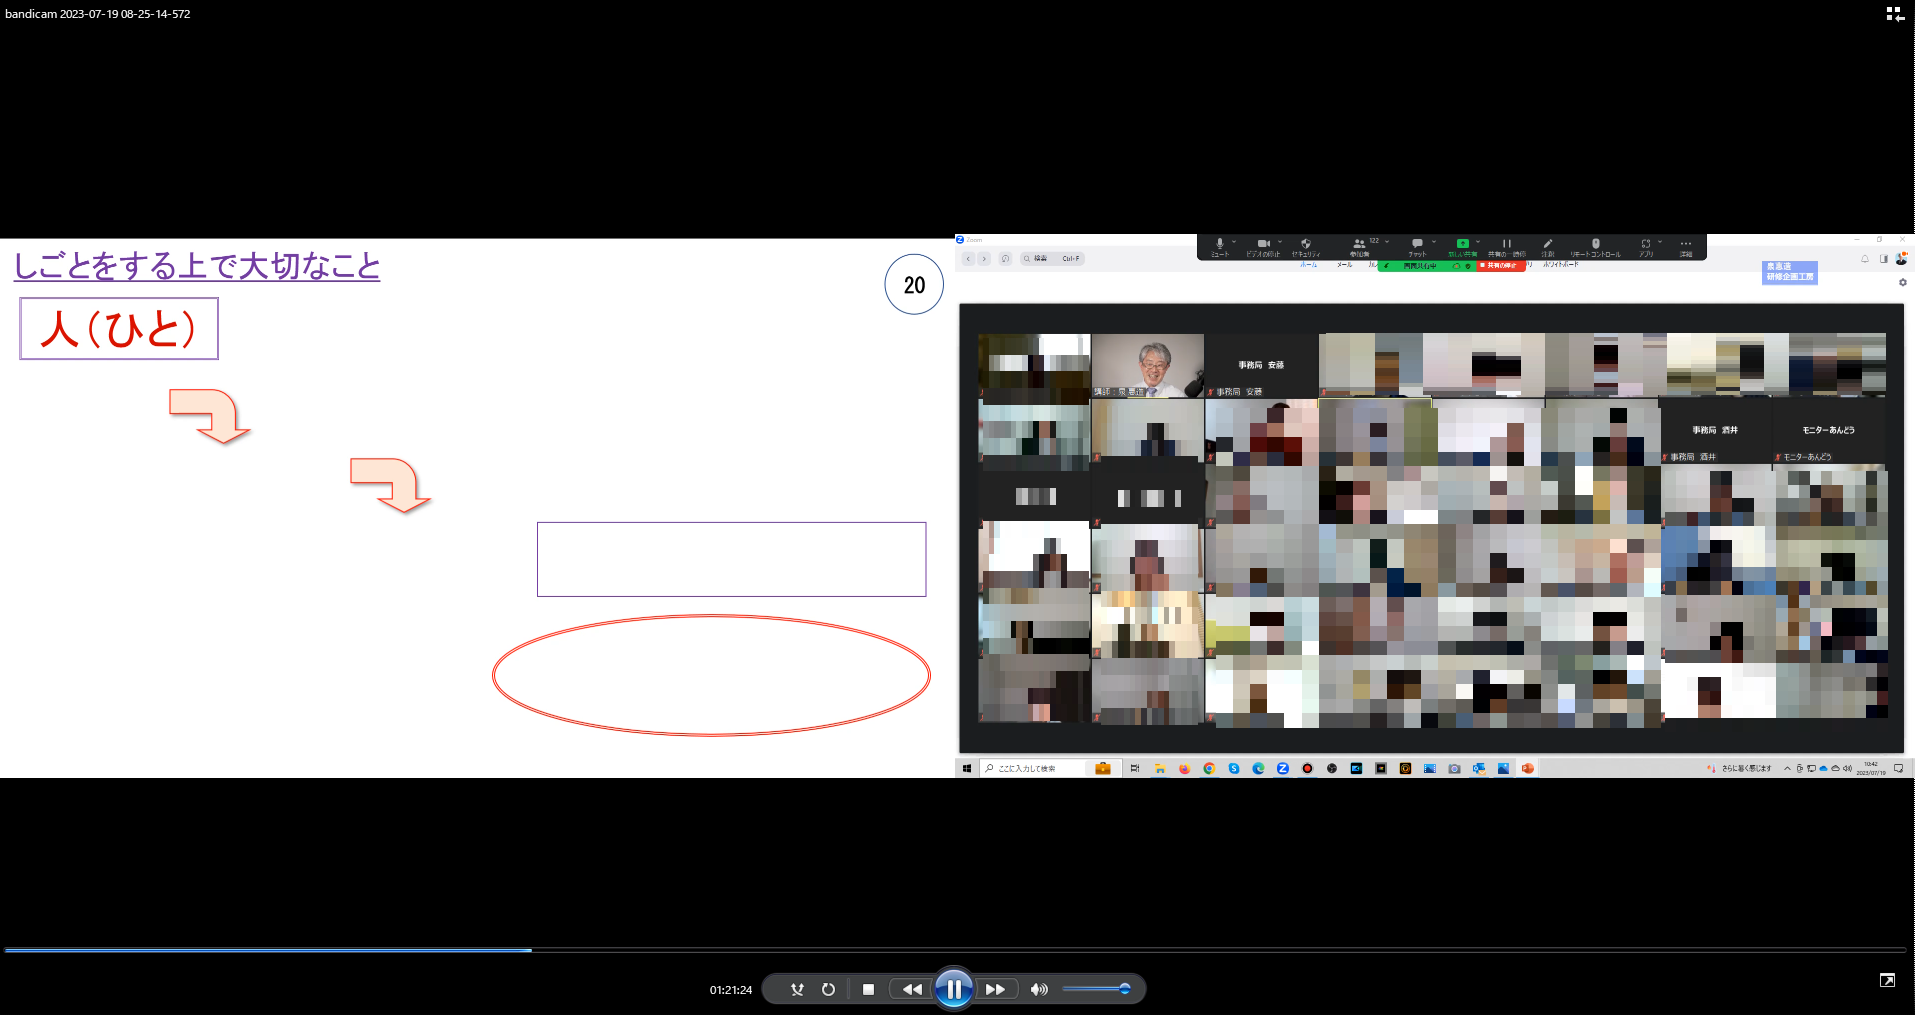Adjust the media player volume slider

(1096, 989)
